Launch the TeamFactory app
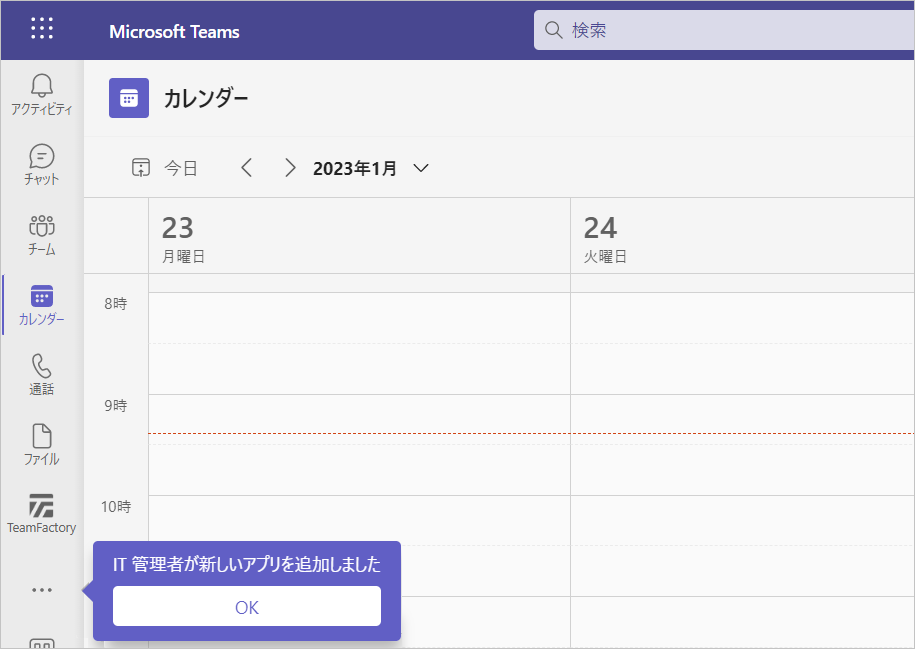 pos(41,515)
